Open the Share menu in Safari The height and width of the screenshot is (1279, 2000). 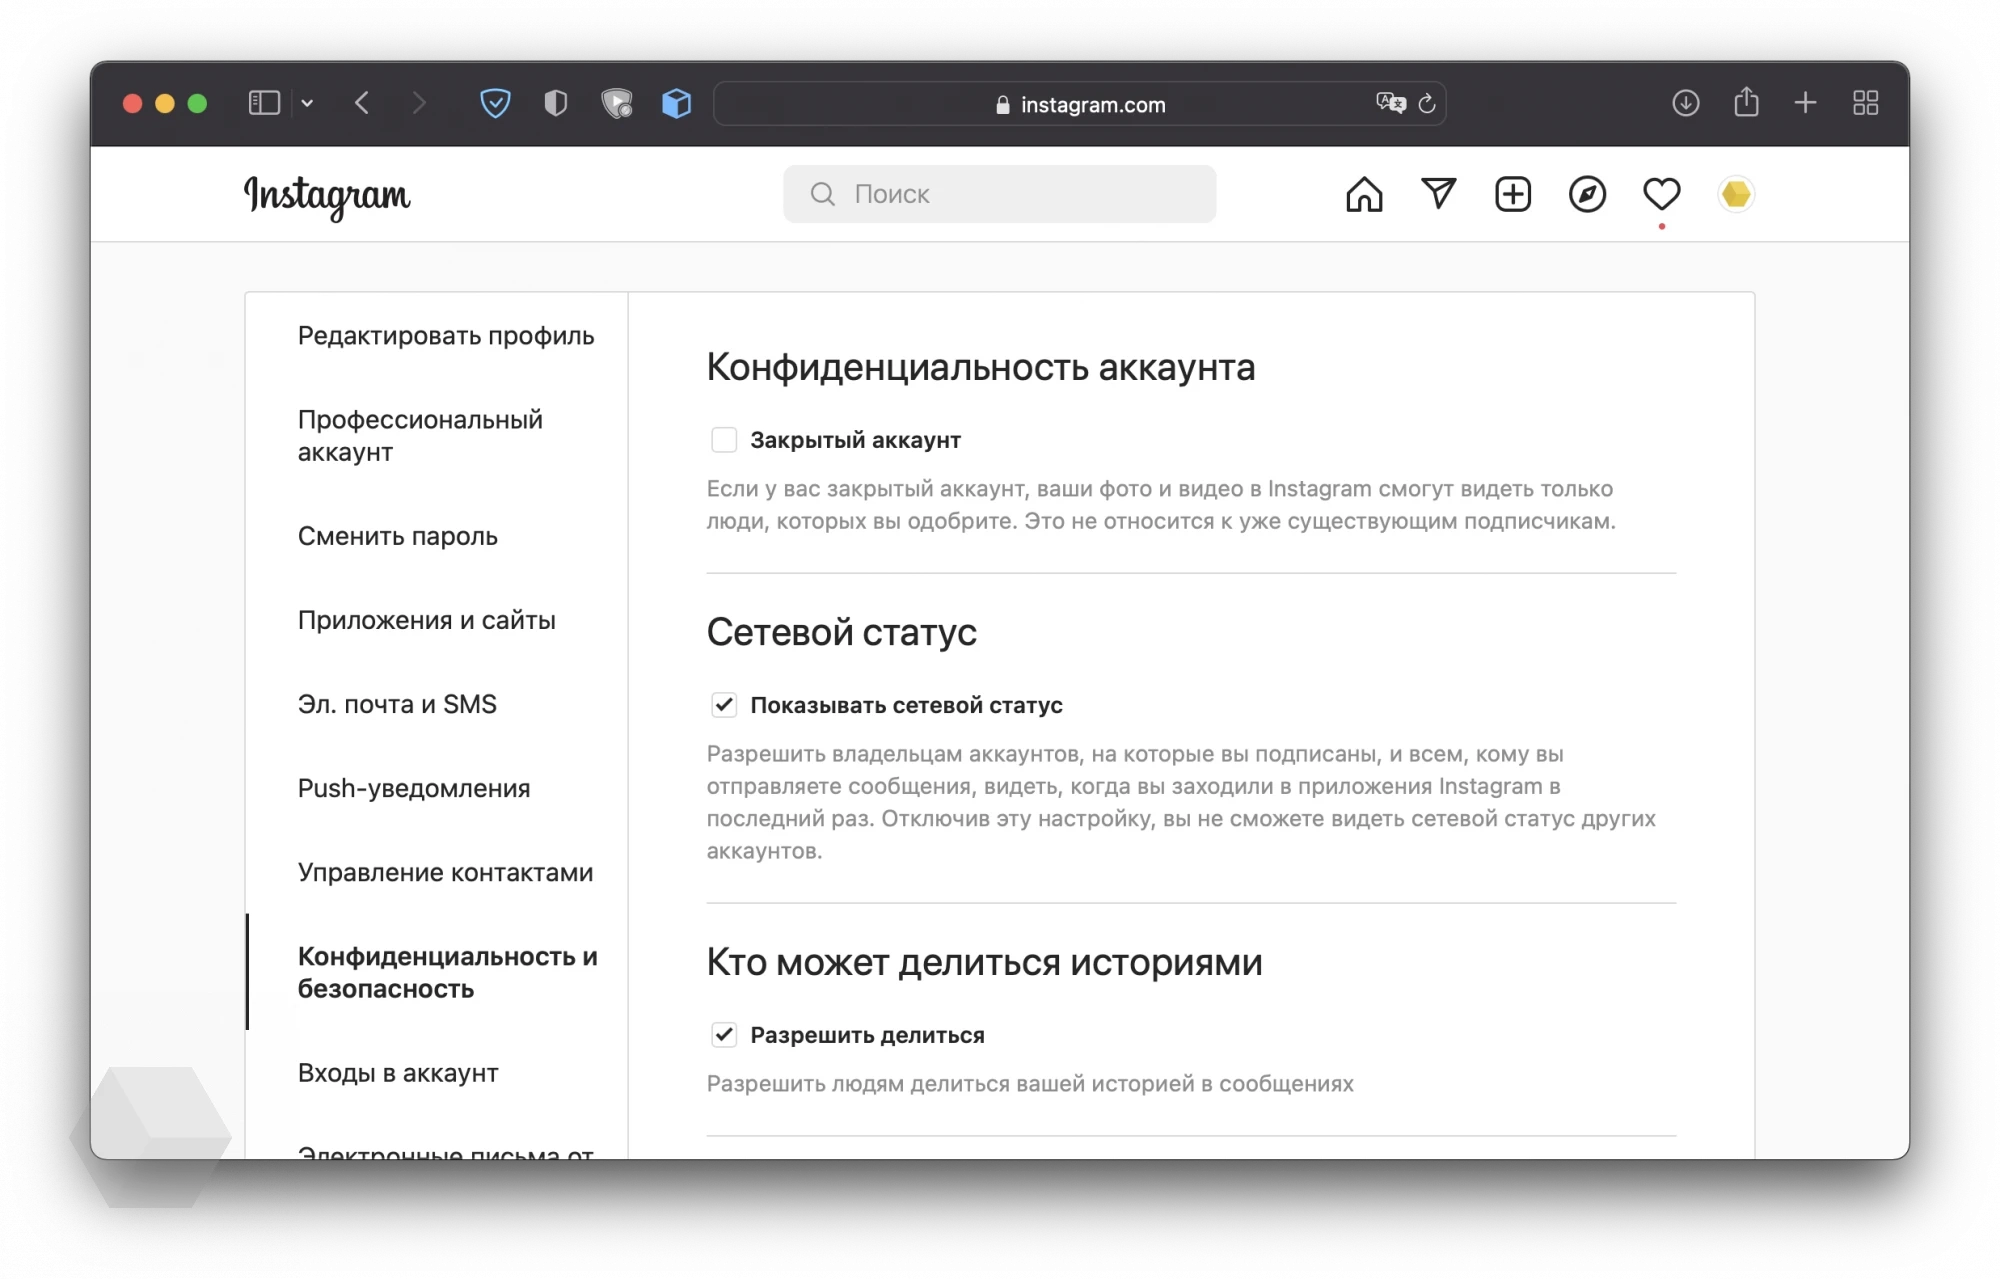point(1746,102)
